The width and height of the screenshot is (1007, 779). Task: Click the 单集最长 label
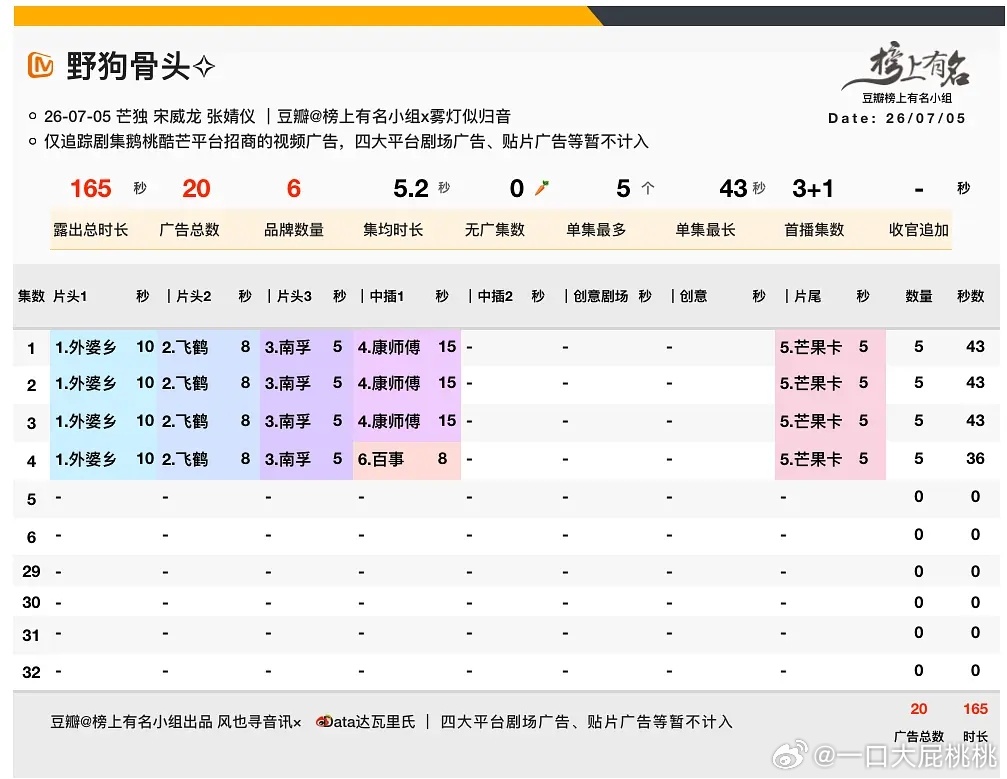[705, 229]
